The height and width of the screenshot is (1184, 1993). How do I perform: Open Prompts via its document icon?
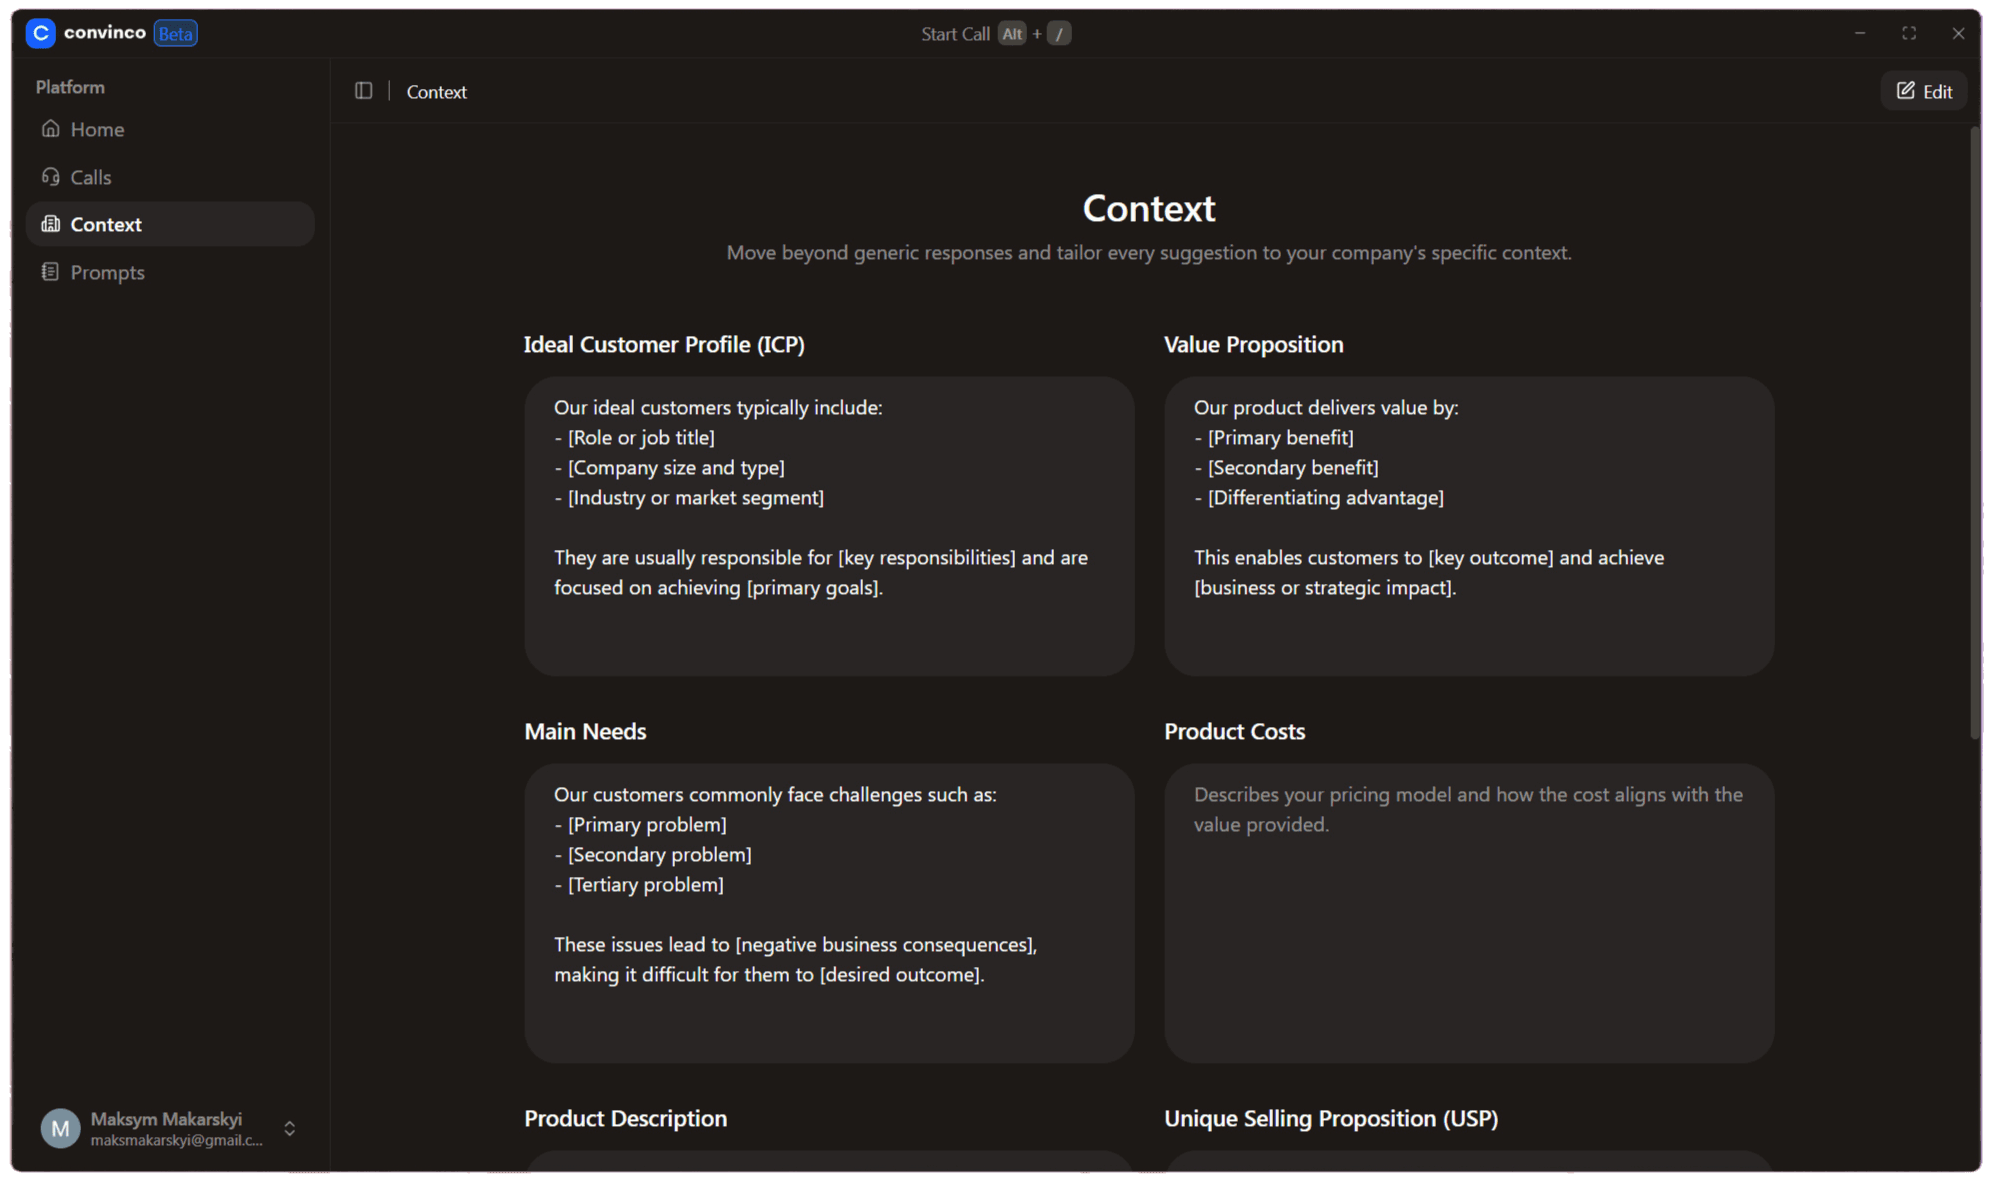[51, 271]
